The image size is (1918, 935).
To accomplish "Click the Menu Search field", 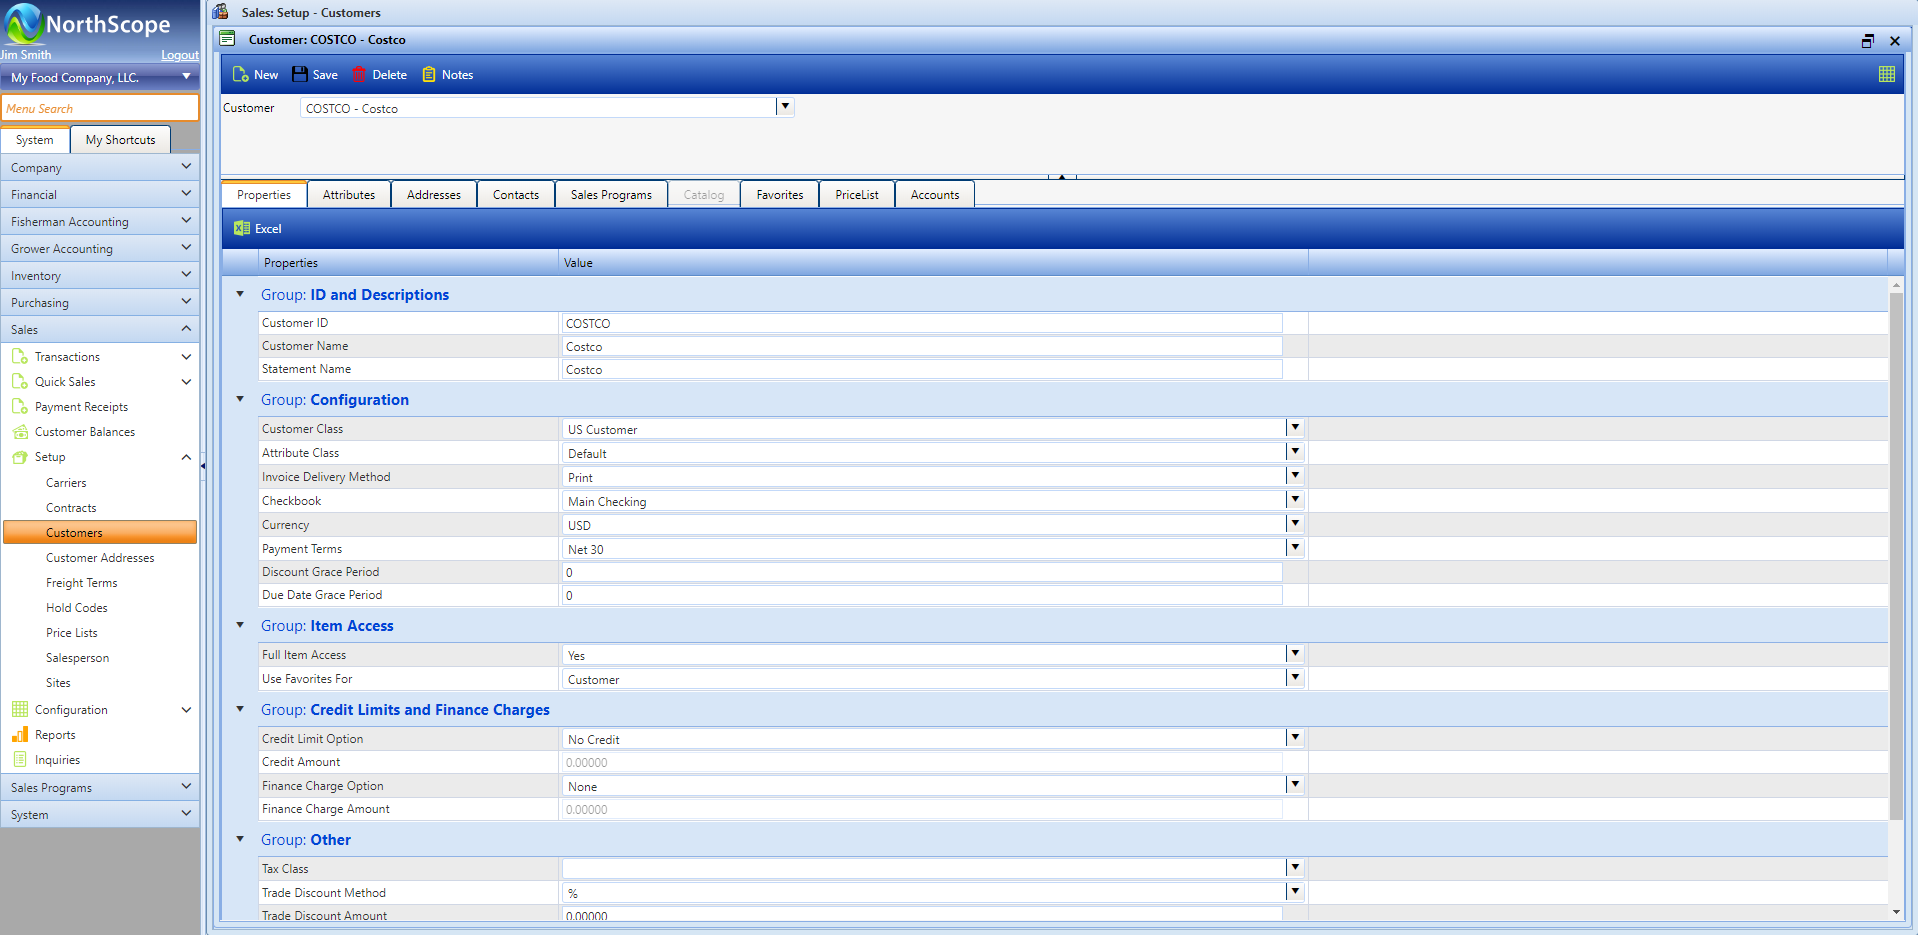I will (100, 108).
